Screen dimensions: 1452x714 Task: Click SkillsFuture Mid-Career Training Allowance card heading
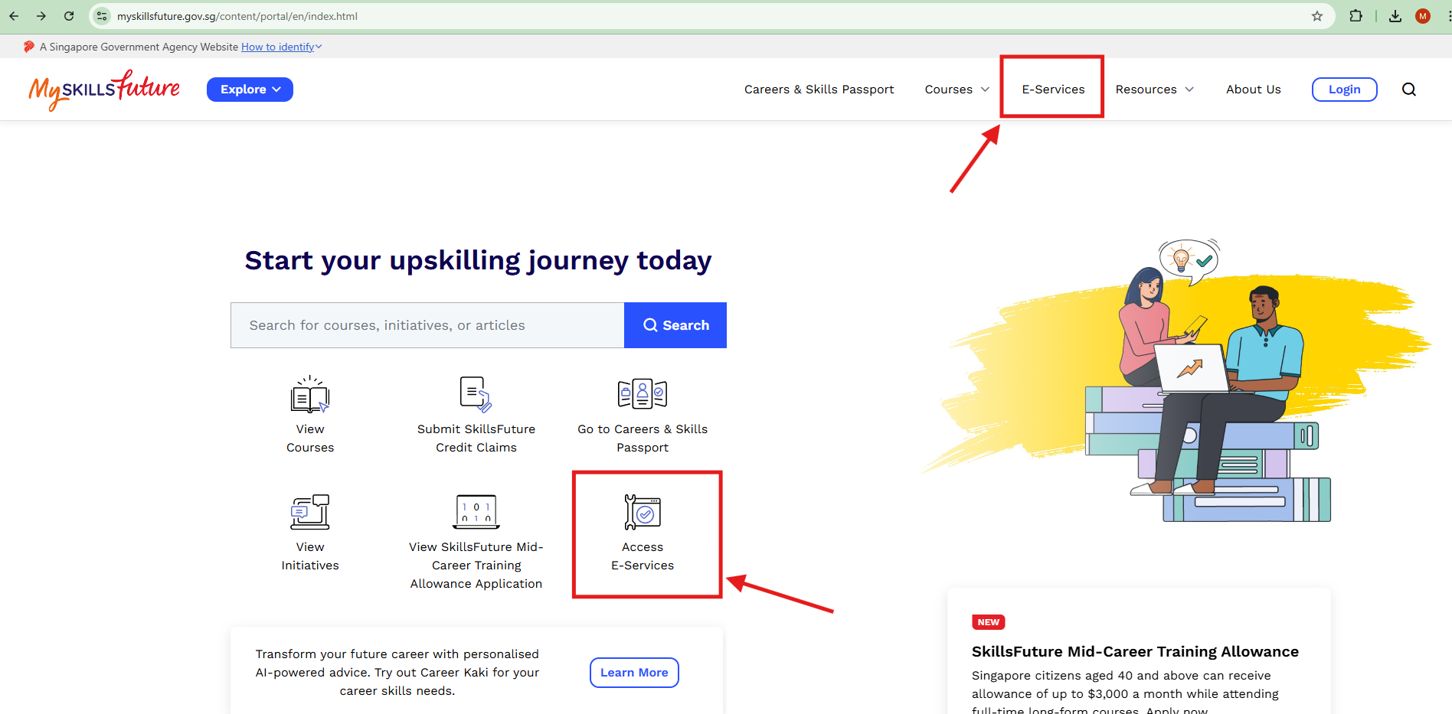coord(1135,651)
